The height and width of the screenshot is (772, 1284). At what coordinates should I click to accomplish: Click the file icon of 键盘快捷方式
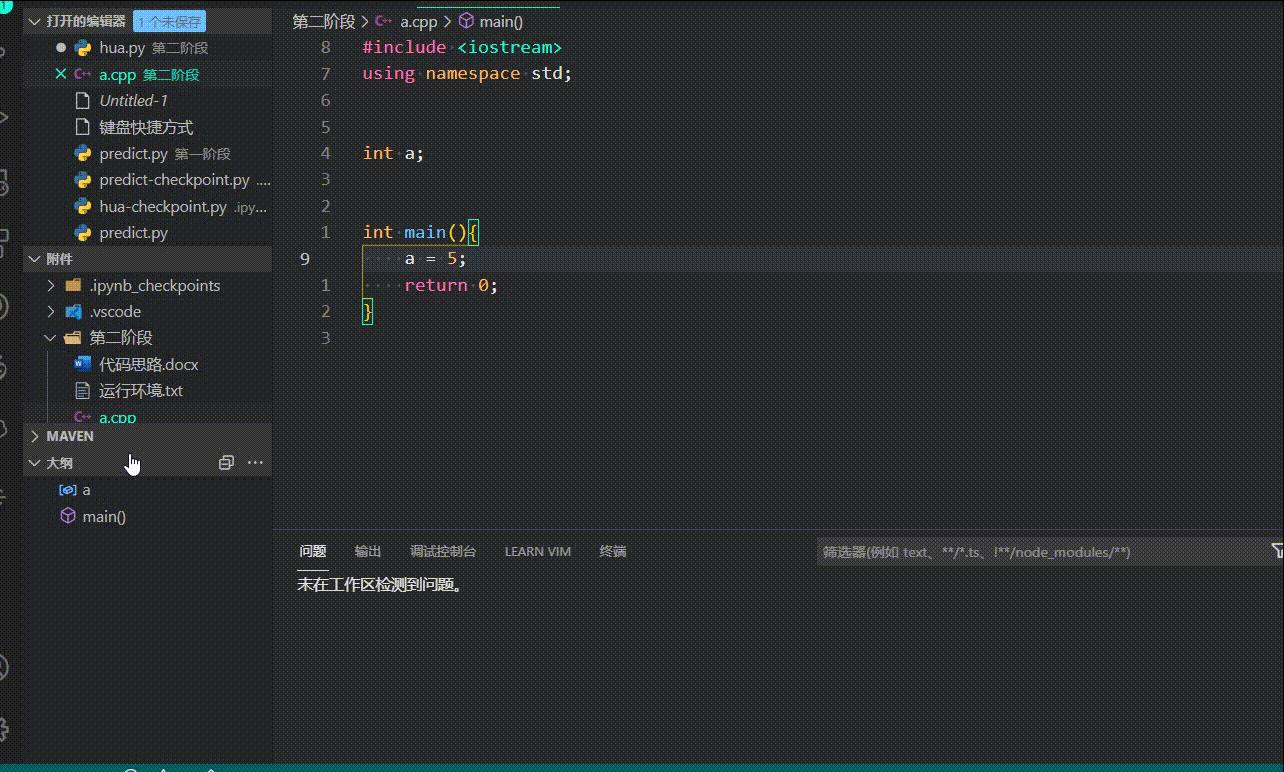[83, 127]
